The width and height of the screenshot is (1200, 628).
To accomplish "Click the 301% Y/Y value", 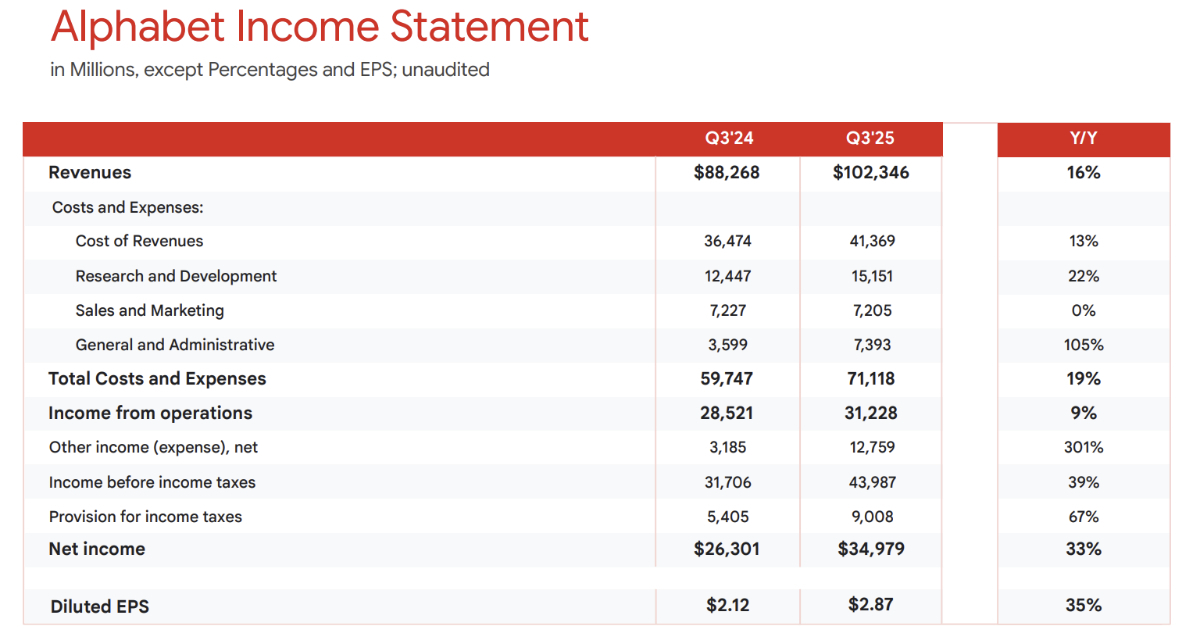I will click(1083, 447).
